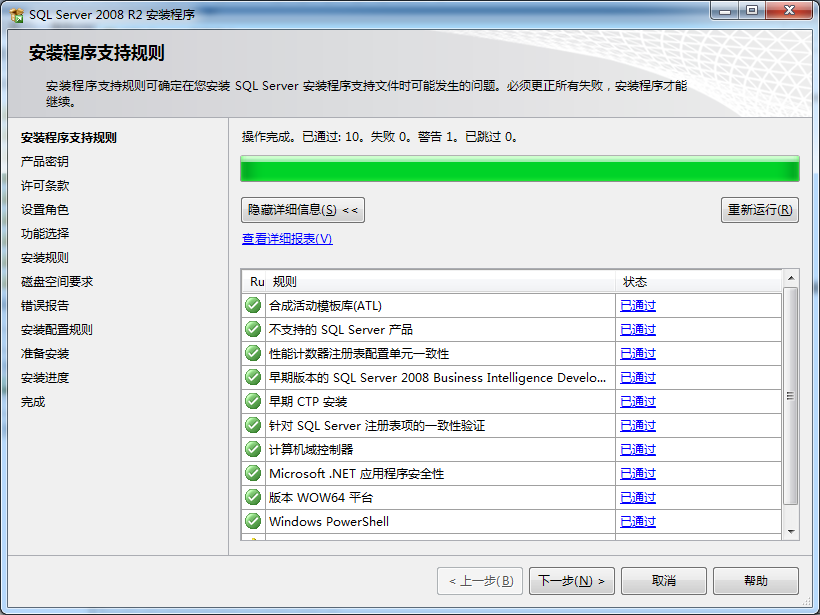Click rule list scrollbar down arrow

[x=791, y=532]
